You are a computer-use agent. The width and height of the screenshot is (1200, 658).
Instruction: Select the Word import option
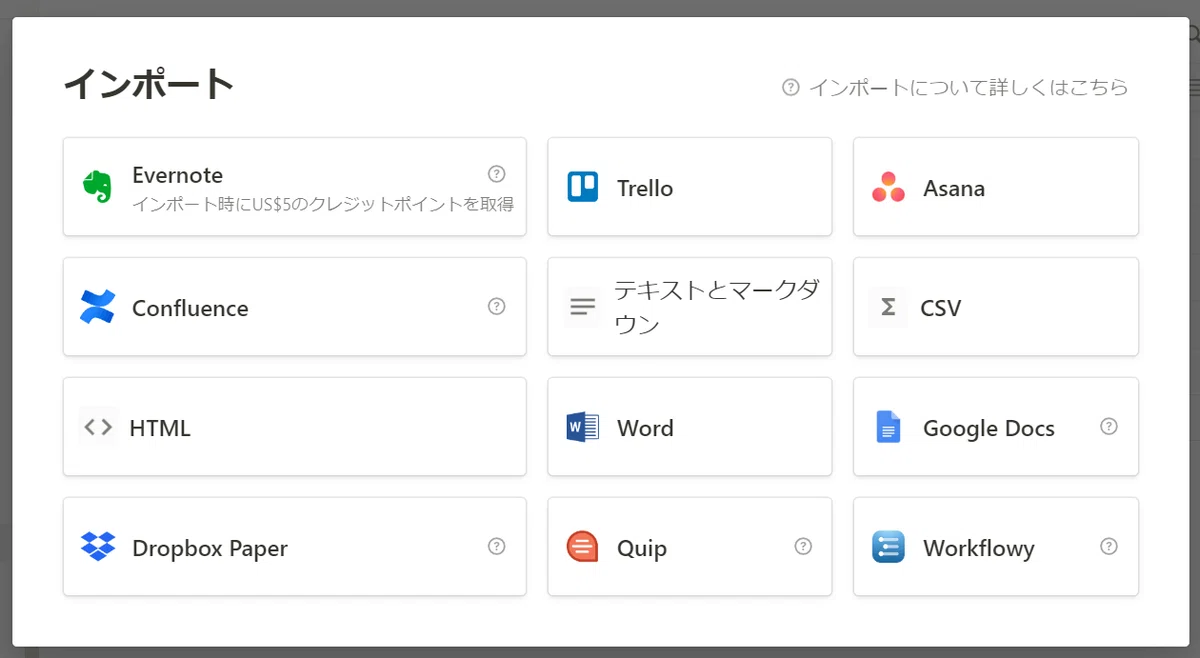pos(690,427)
